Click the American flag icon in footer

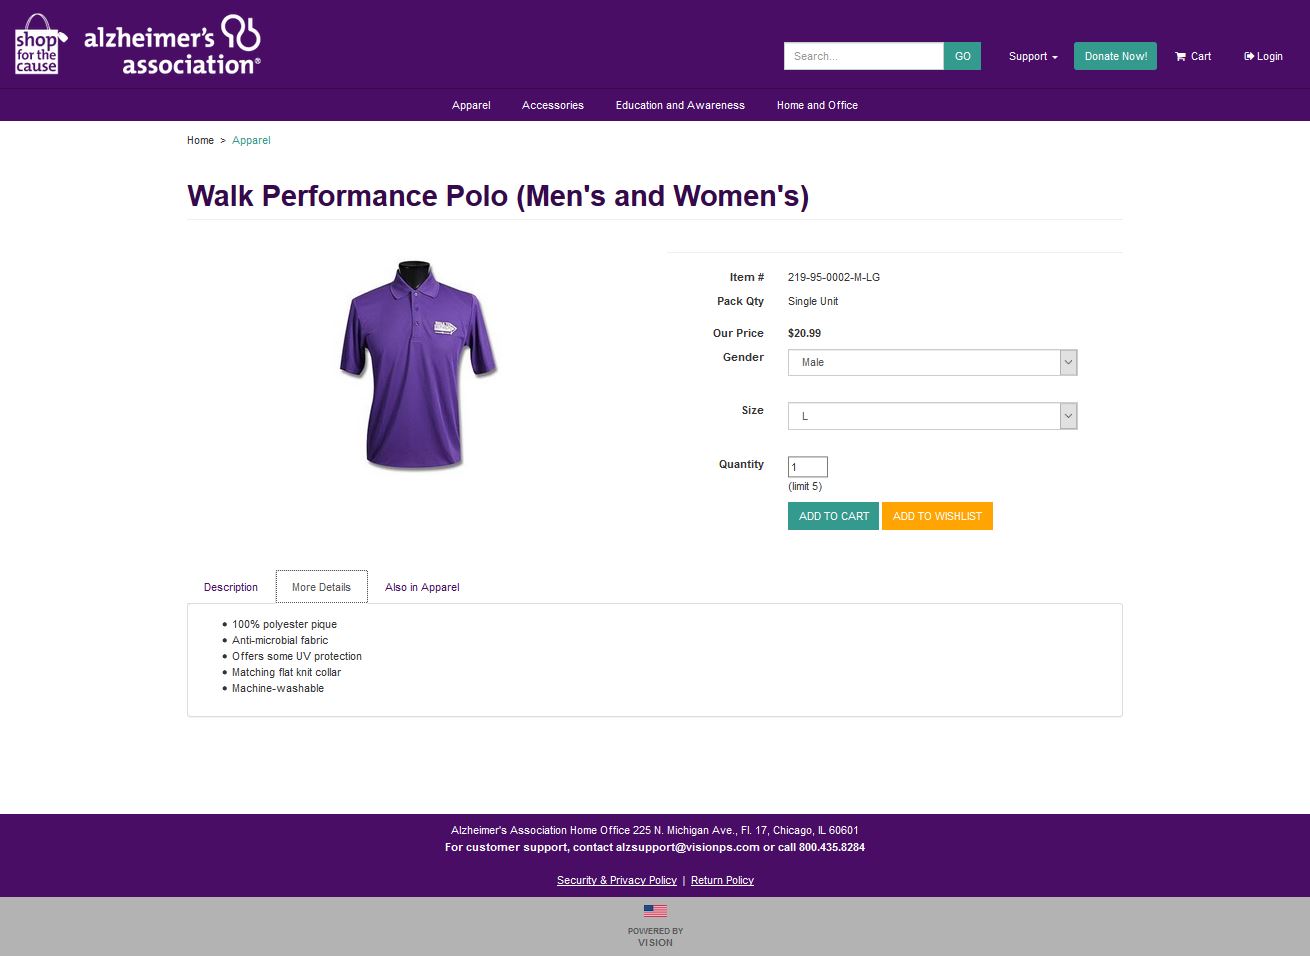pyautogui.click(x=655, y=909)
